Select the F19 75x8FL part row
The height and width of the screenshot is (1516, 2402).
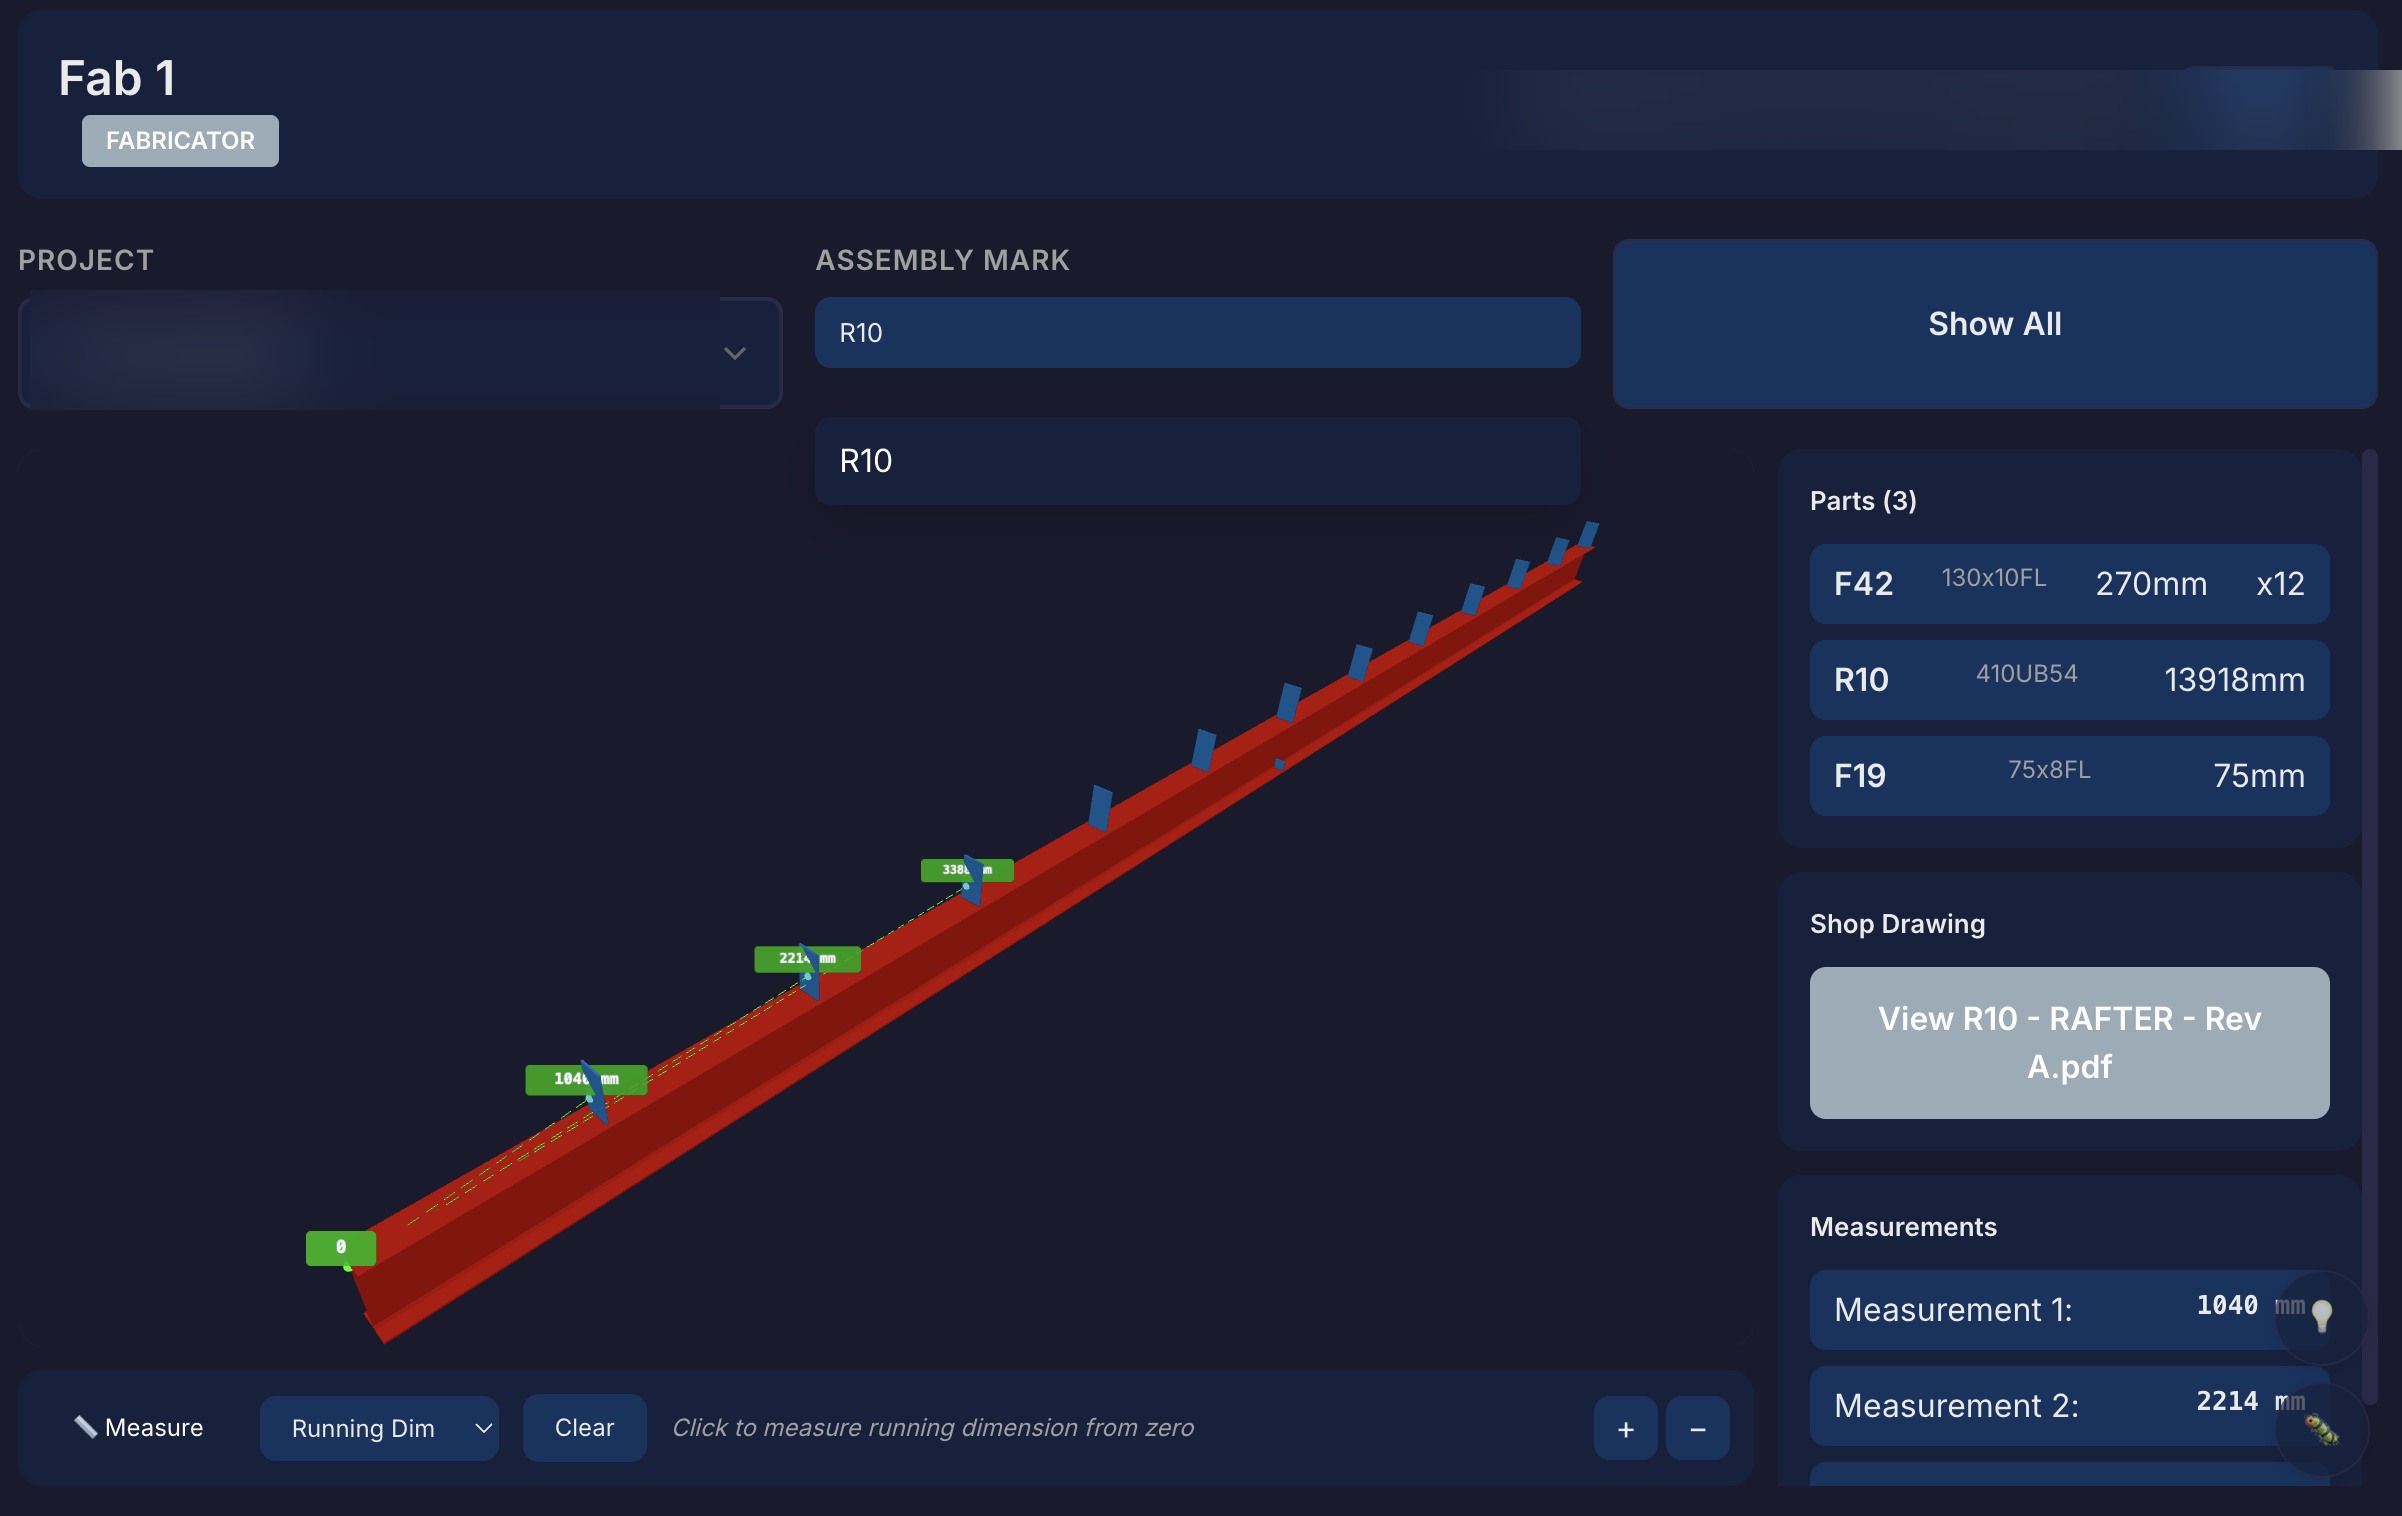point(2068,776)
